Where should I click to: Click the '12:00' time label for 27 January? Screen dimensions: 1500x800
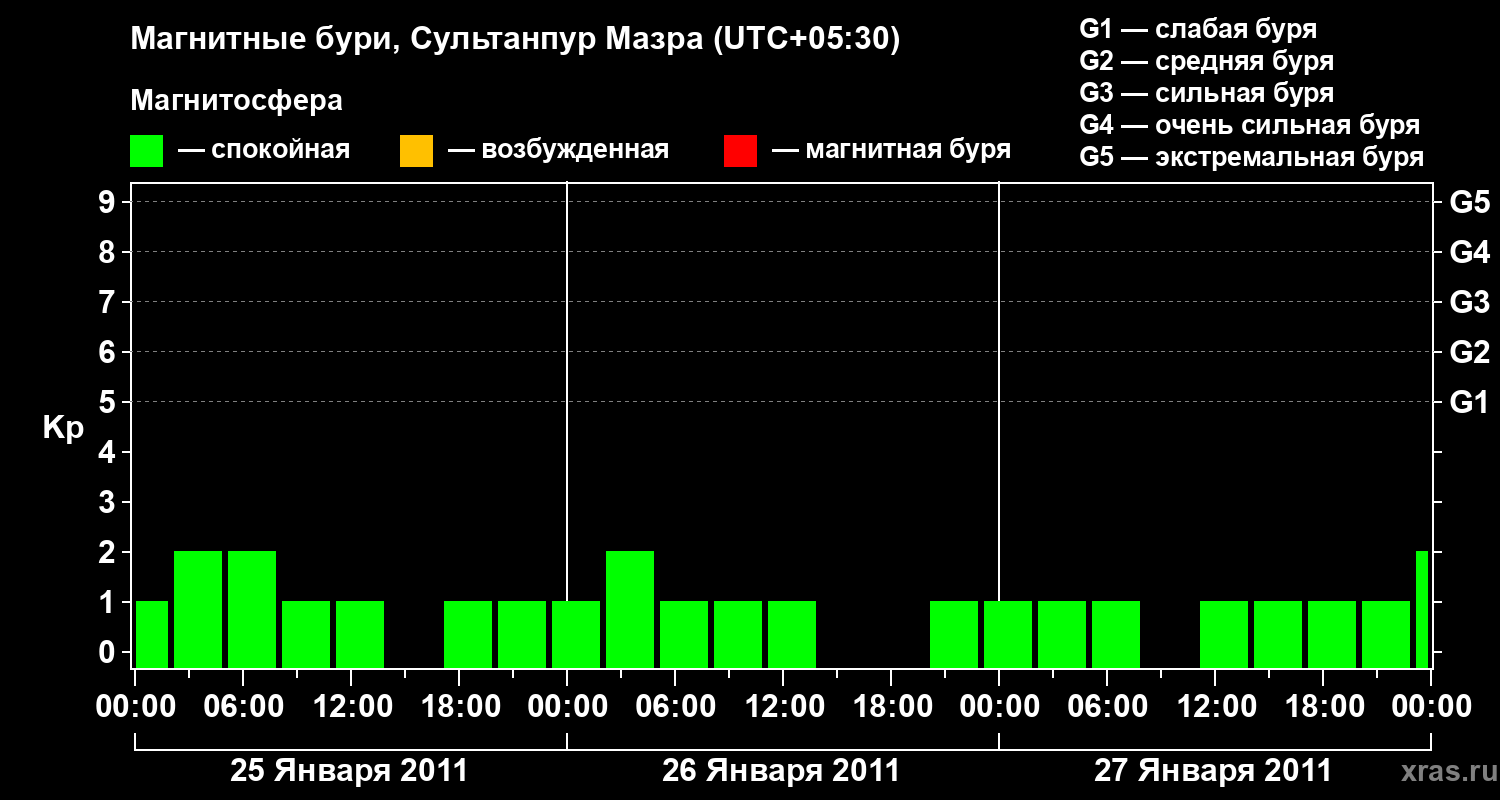pyautogui.click(x=1215, y=706)
